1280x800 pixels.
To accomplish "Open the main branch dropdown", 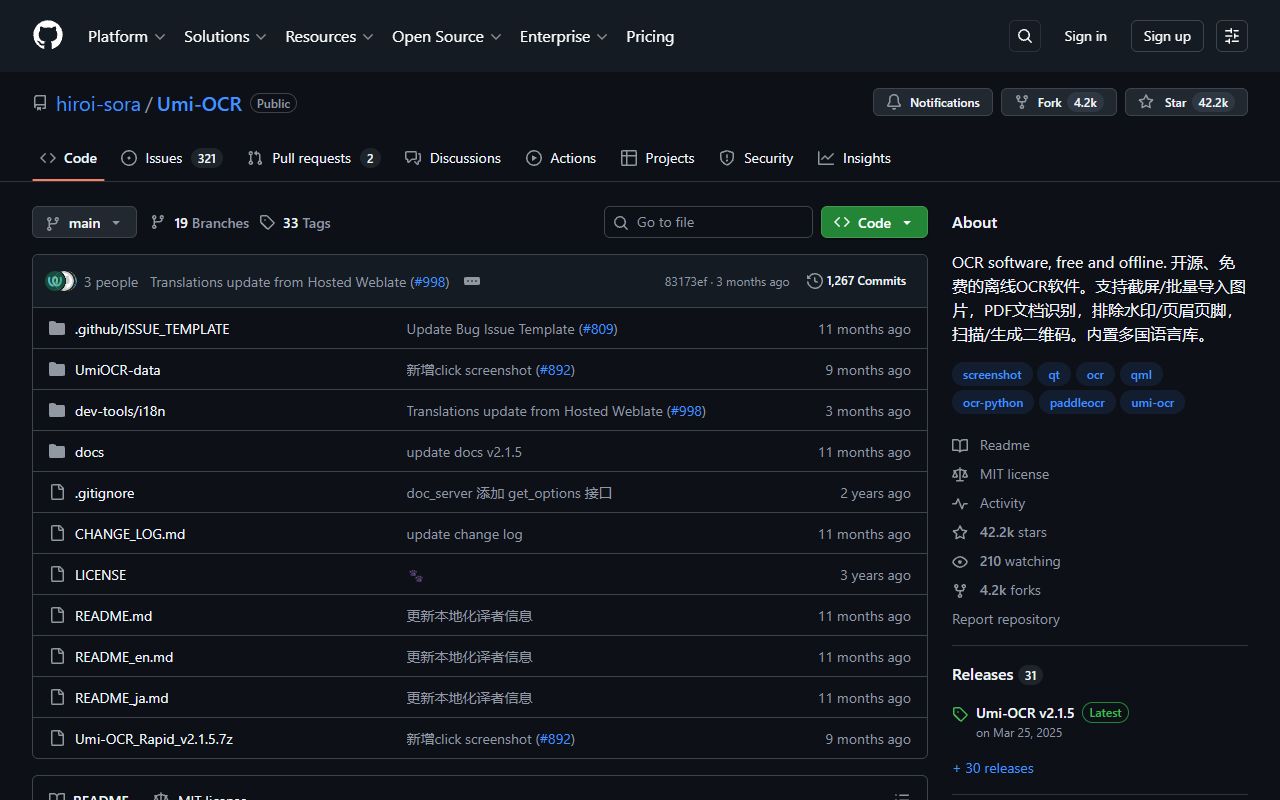I will 84,222.
